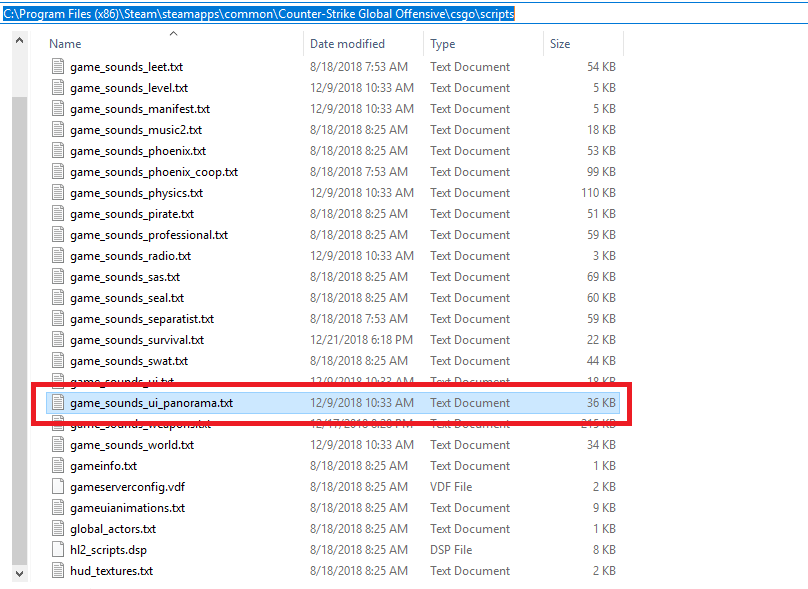
Task: Select file name global_actors.txt
Action: [113, 529]
